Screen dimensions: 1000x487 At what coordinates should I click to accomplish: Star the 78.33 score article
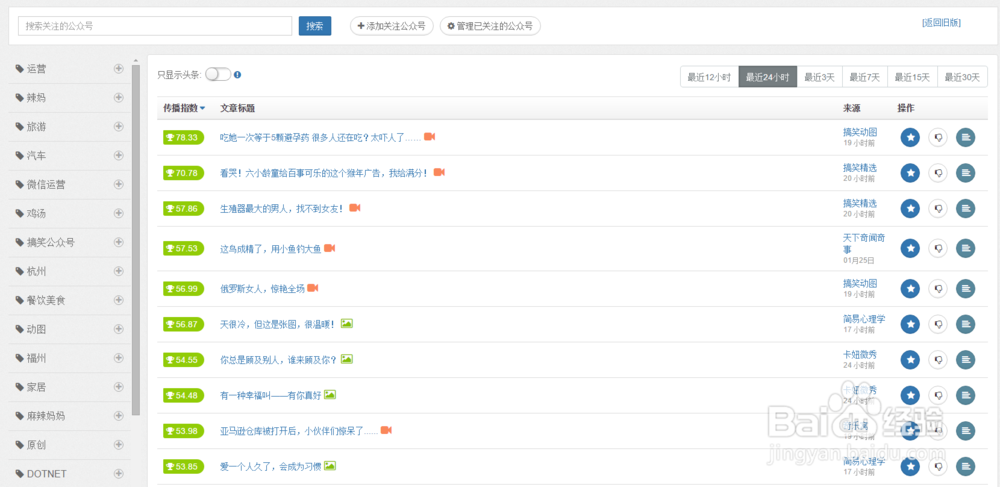tap(910, 137)
